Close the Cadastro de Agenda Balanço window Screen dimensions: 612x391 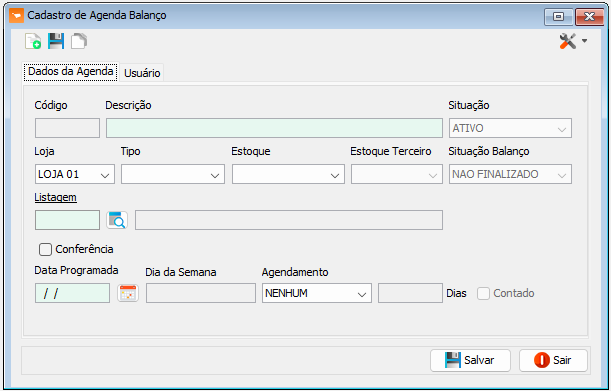click(x=589, y=17)
